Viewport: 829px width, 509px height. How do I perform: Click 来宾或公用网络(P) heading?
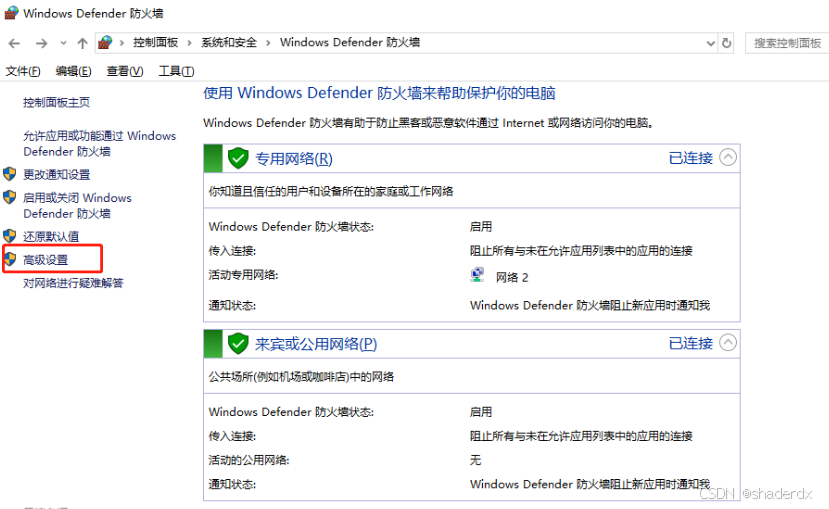[316, 344]
